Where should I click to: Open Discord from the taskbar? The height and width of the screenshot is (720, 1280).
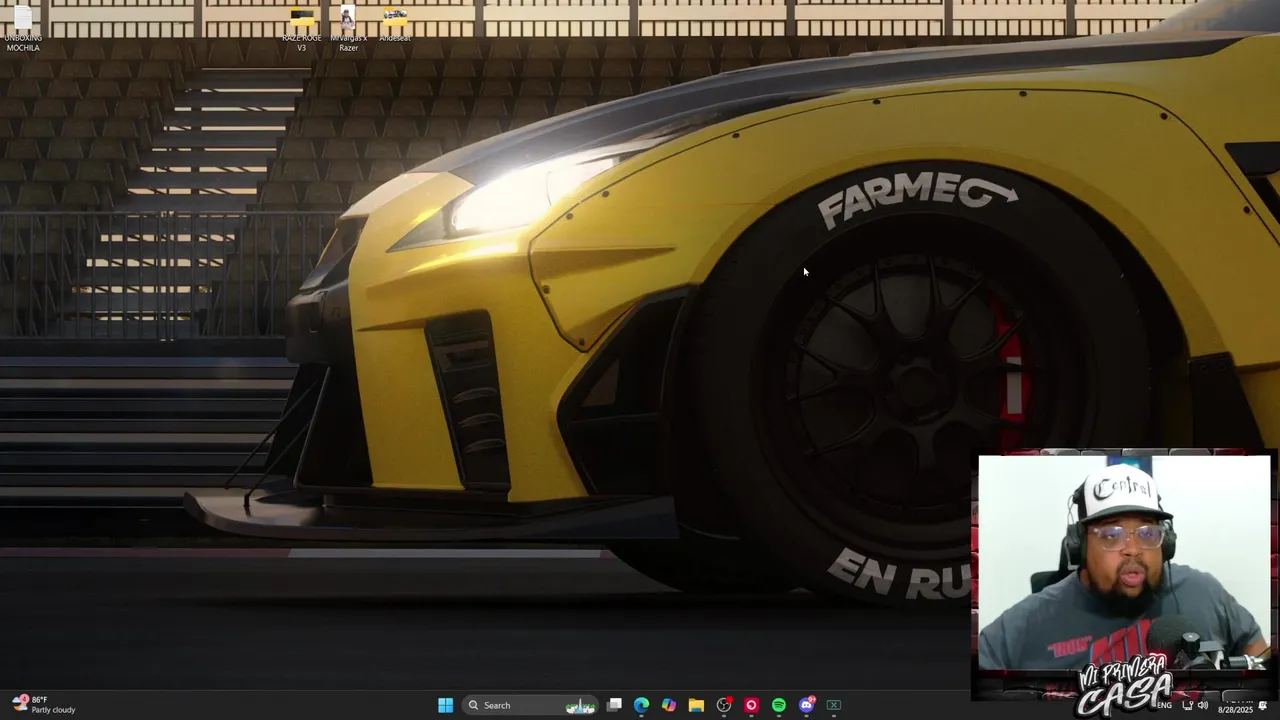point(806,705)
